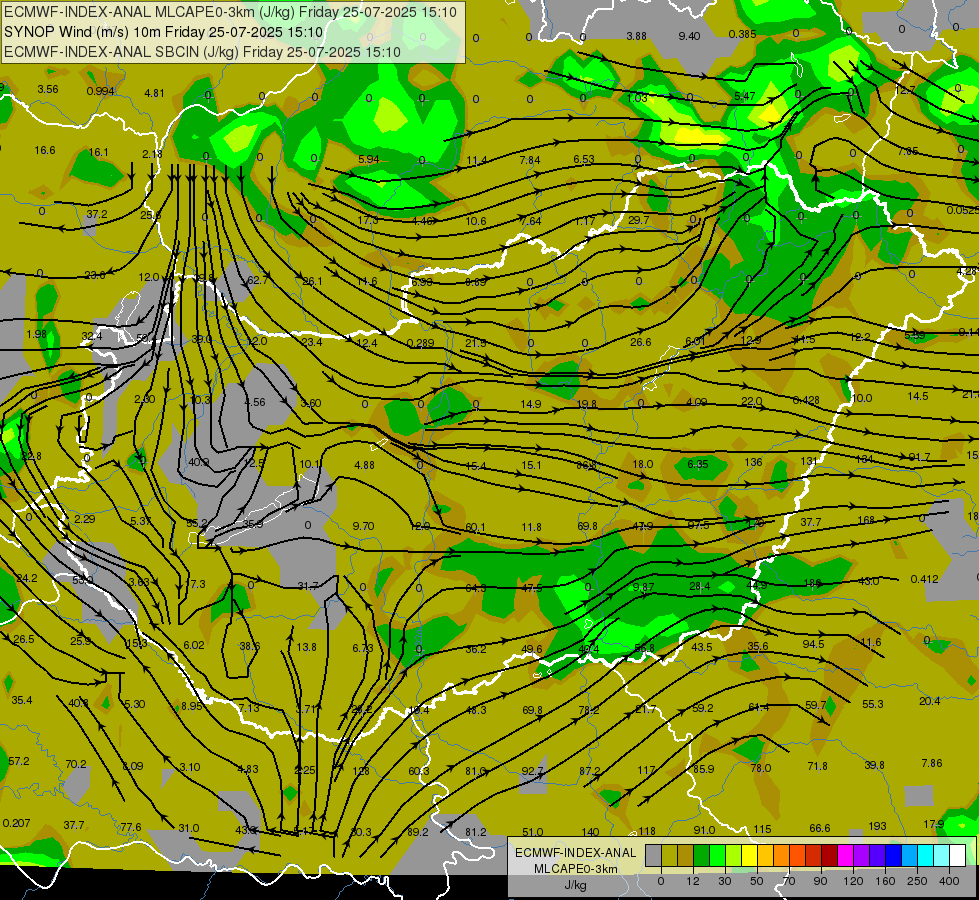This screenshot has width=979, height=900.
Task: Click the map value '5.94'
Action: (369, 159)
